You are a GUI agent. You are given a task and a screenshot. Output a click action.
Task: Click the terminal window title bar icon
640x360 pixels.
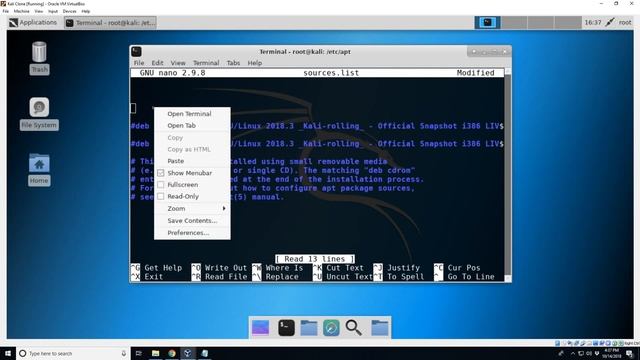point(136,51)
